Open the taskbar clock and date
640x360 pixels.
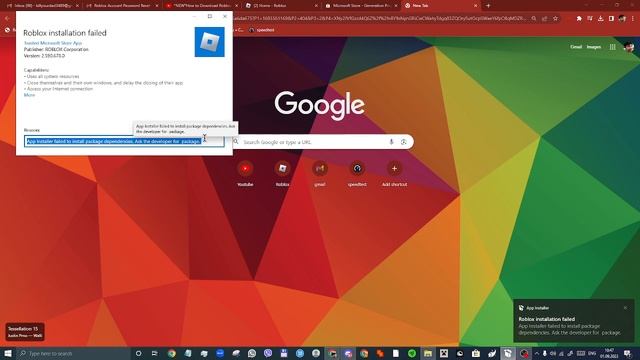[x=609, y=353]
